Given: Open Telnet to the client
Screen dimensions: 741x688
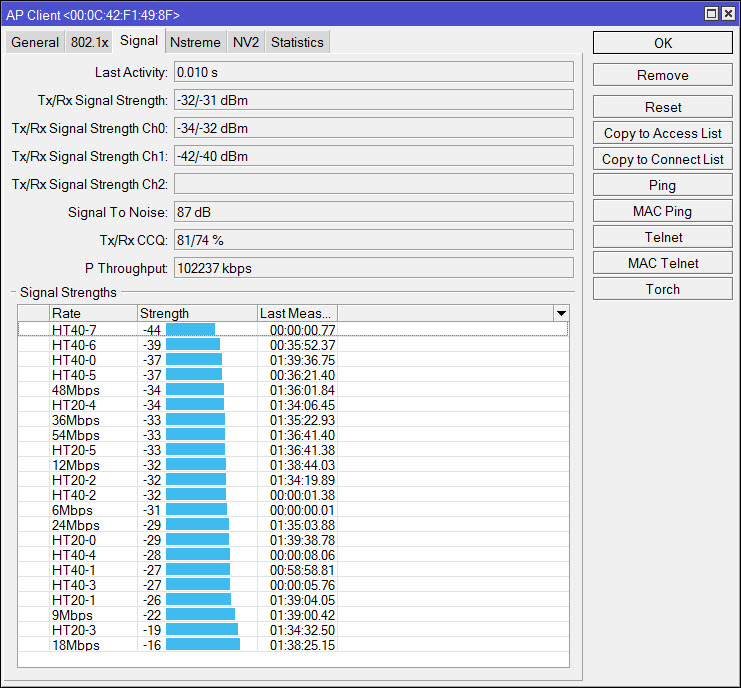Looking at the screenshot, I should point(663,237).
